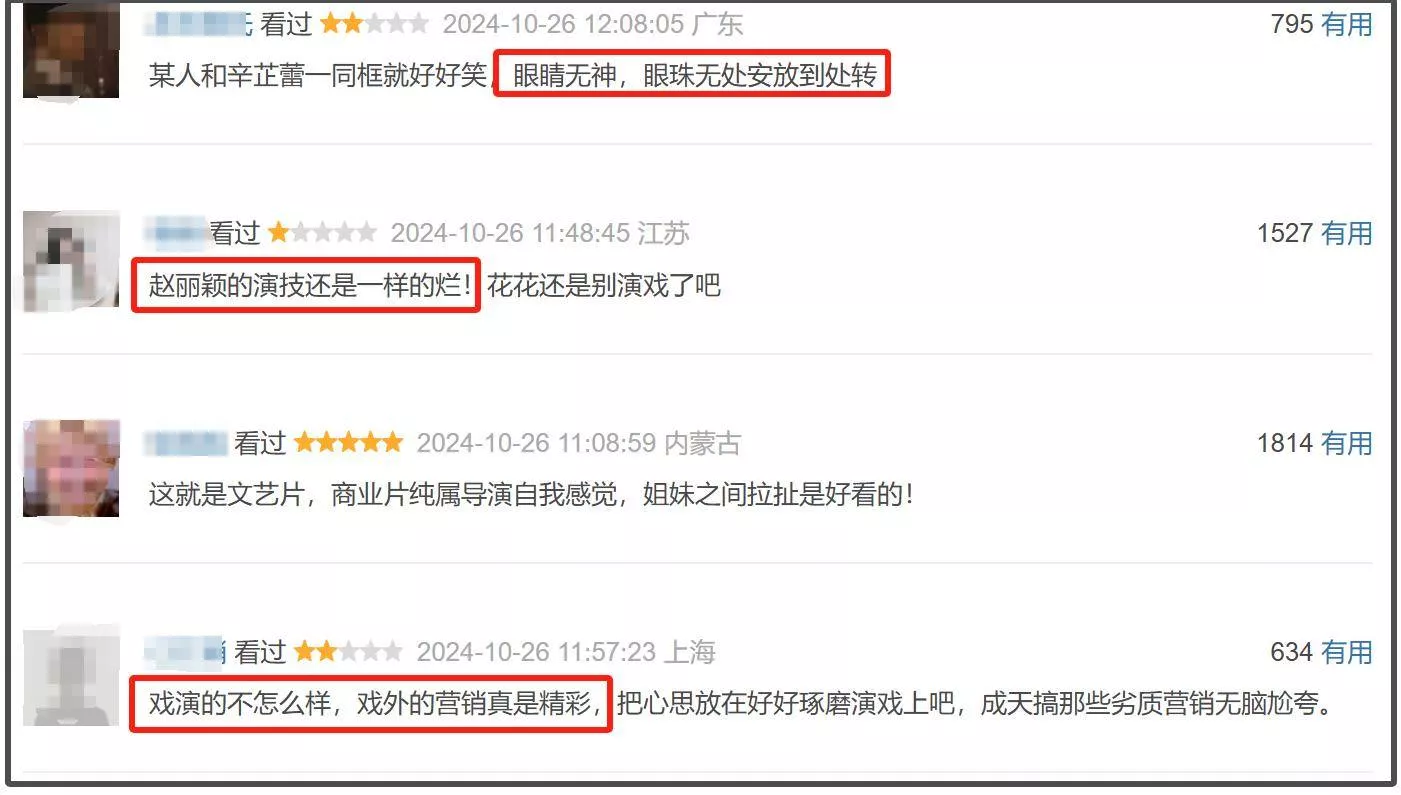This screenshot has width=1401, height=795.
Task: Click the timestamp 2024-10-26 11:08:59
Action: coord(536,442)
